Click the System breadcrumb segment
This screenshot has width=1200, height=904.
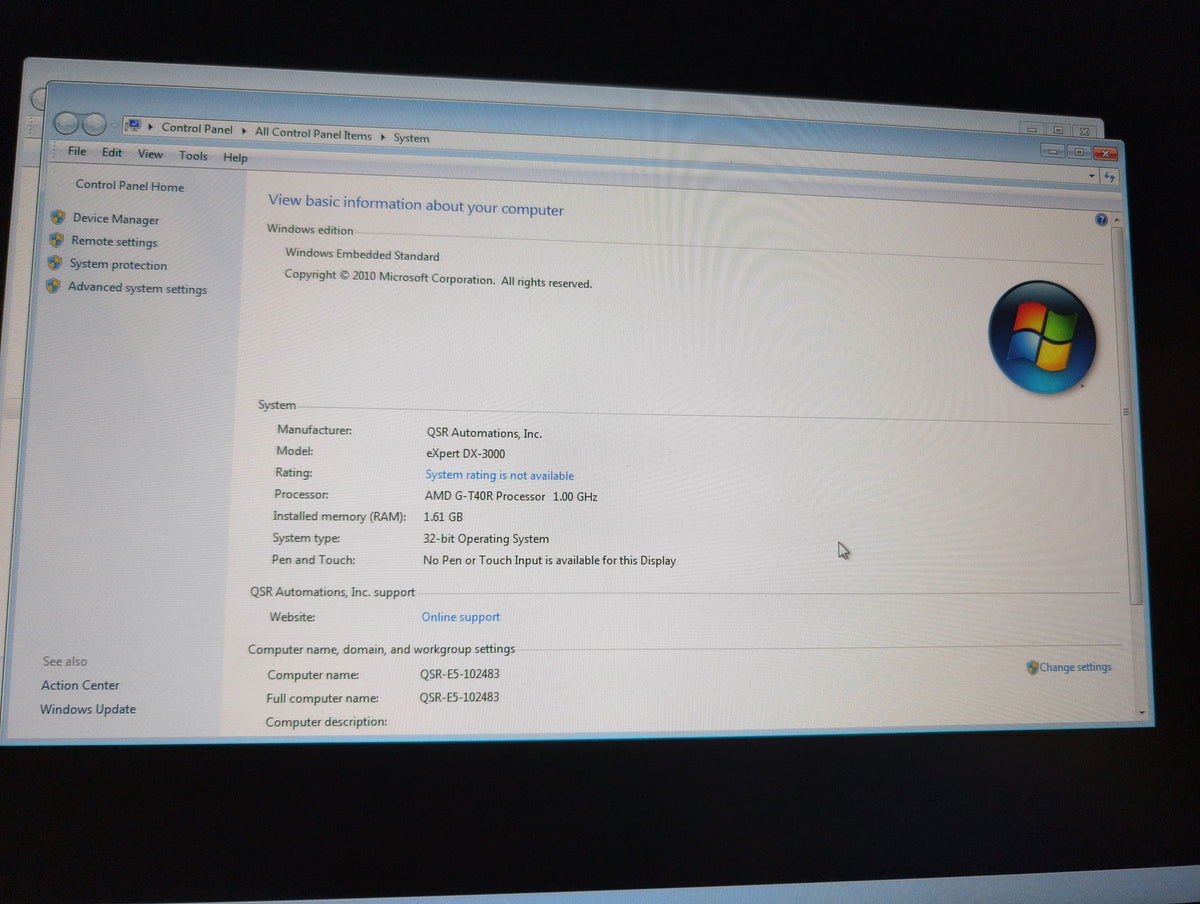coord(411,138)
